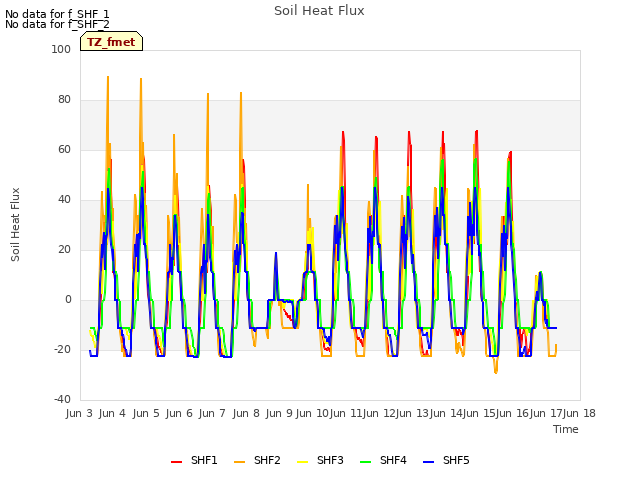Click the highest orange SHF2 peak near Jun 4
Screen dimensions: 640x480
(108, 77)
